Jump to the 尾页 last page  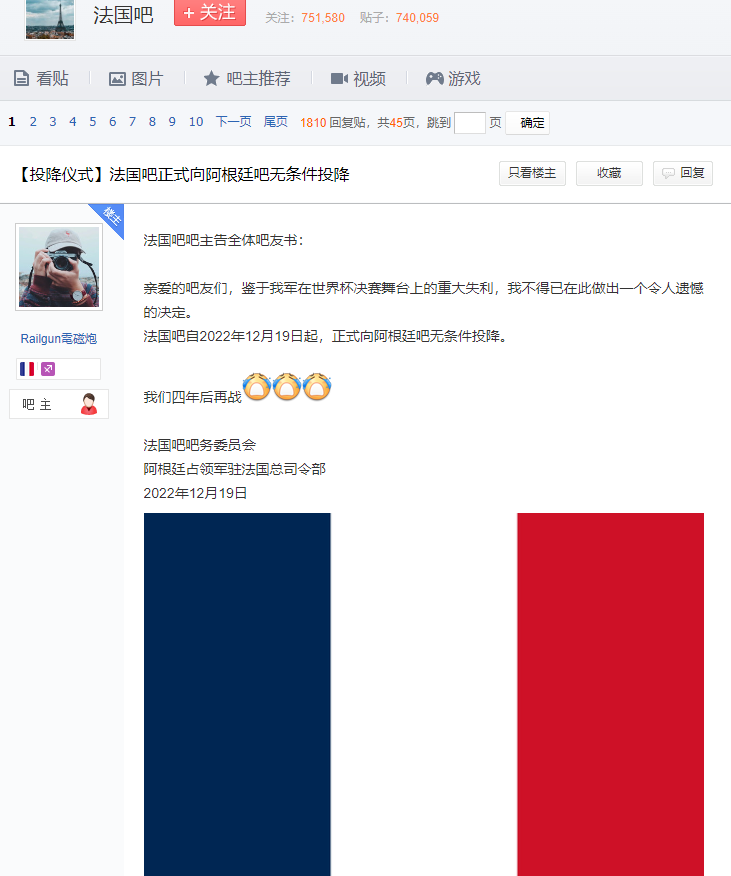276,122
